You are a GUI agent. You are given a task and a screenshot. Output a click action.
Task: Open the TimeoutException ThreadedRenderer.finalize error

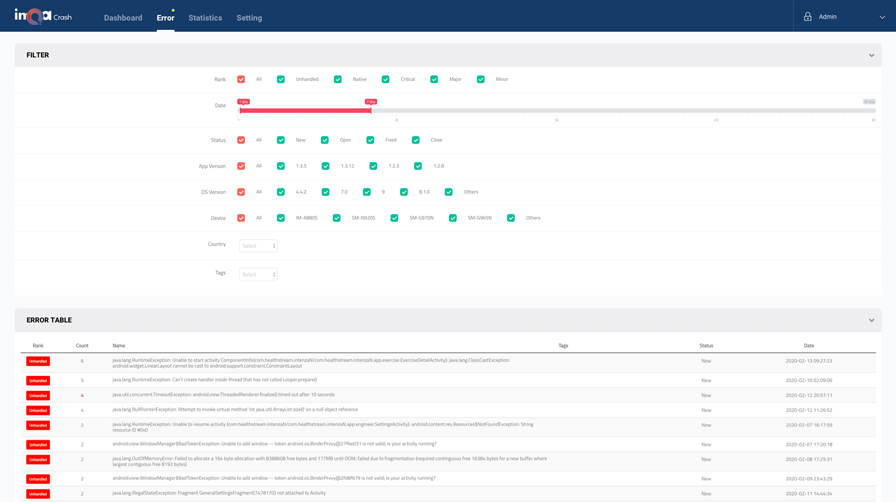pyautogui.click(x=448, y=395)
